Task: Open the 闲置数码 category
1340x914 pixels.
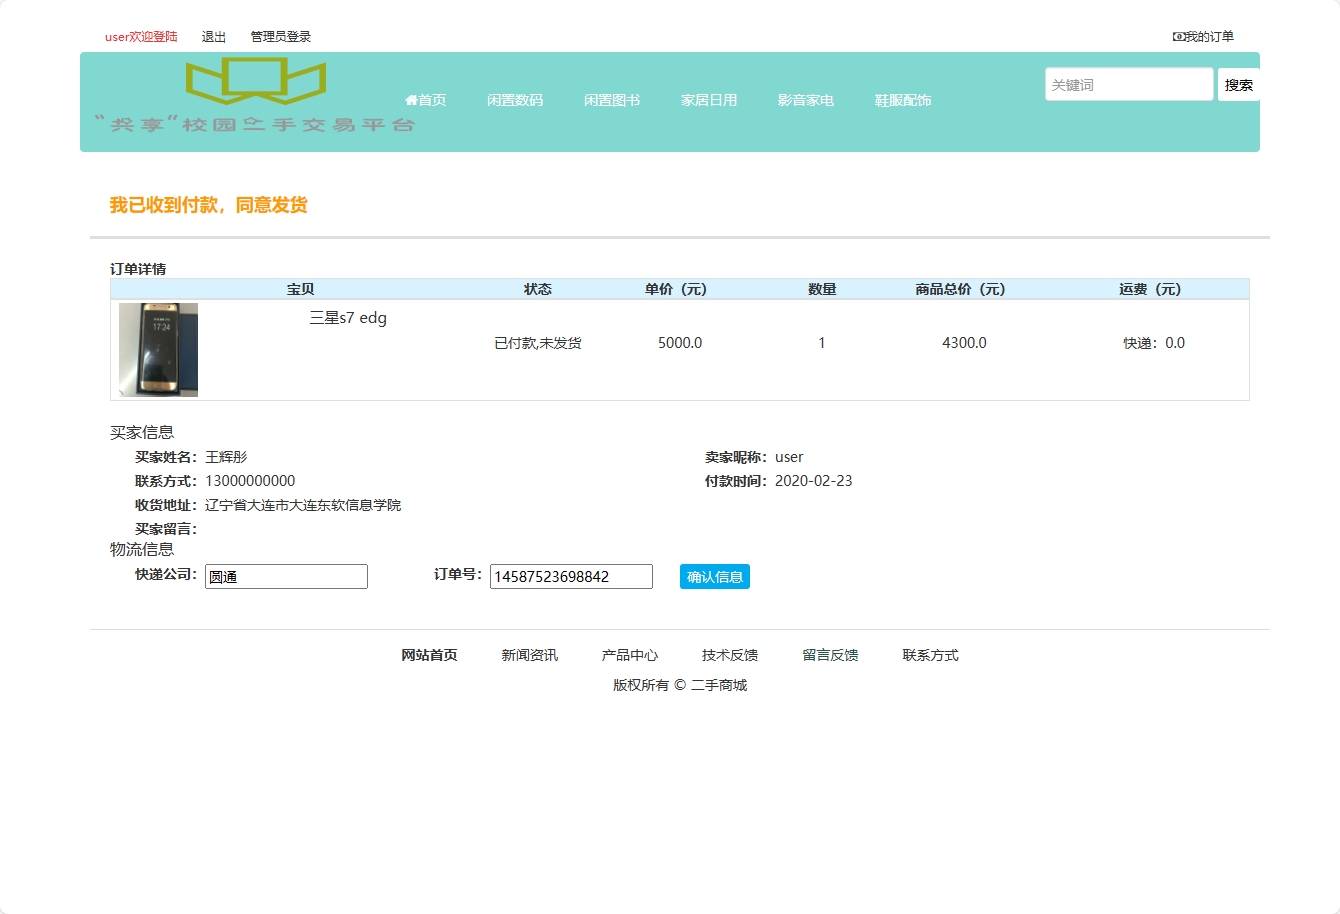Action: [x=515, y=99]
